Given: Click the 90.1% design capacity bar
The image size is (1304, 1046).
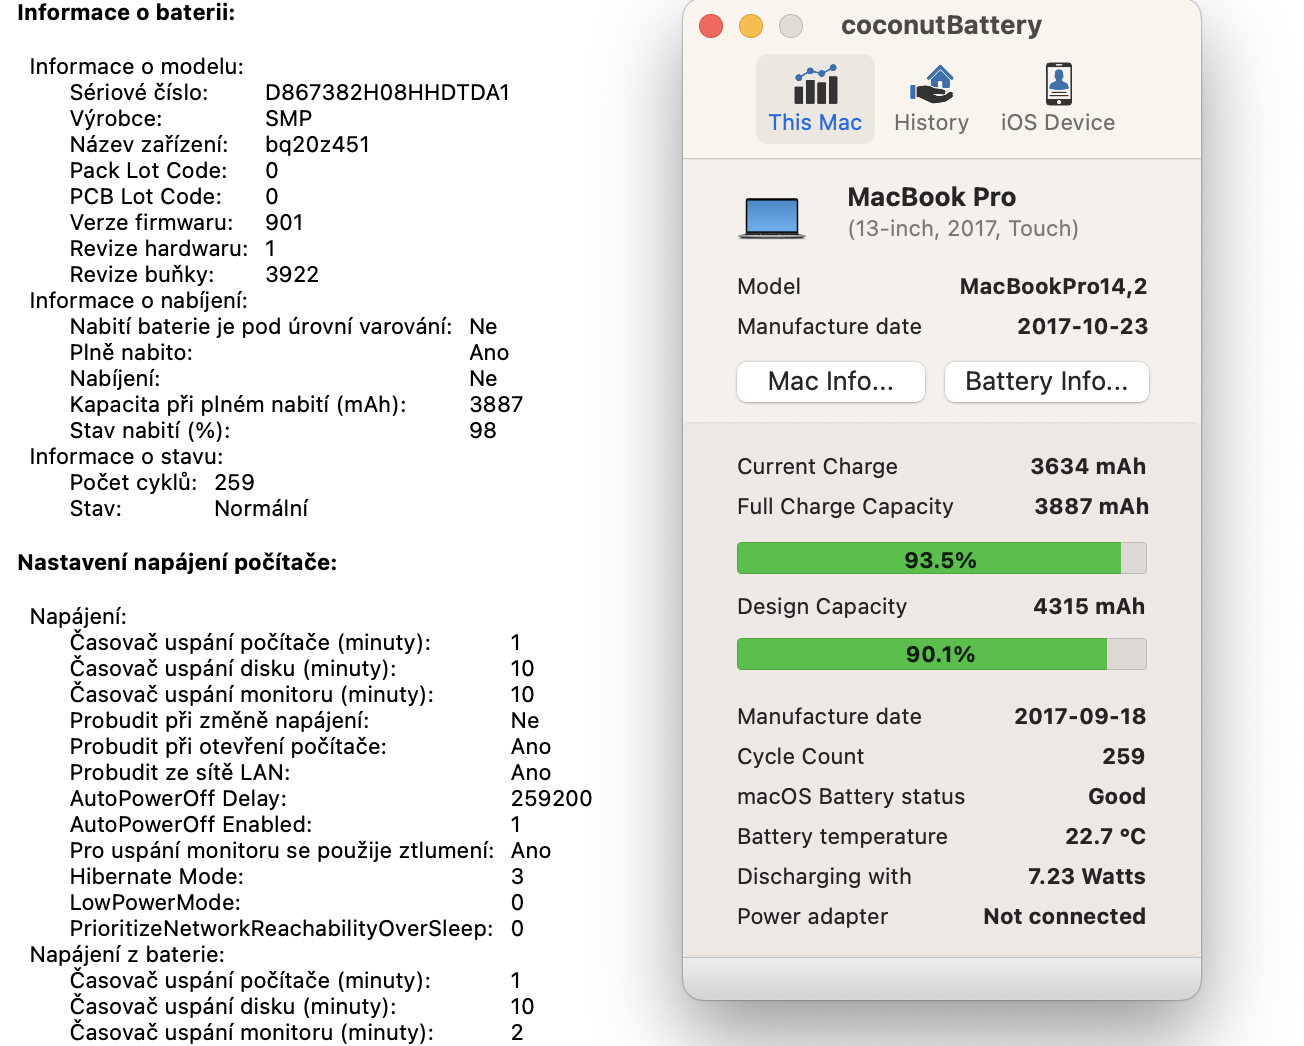Looking at the screenshot, I should 942,654.
